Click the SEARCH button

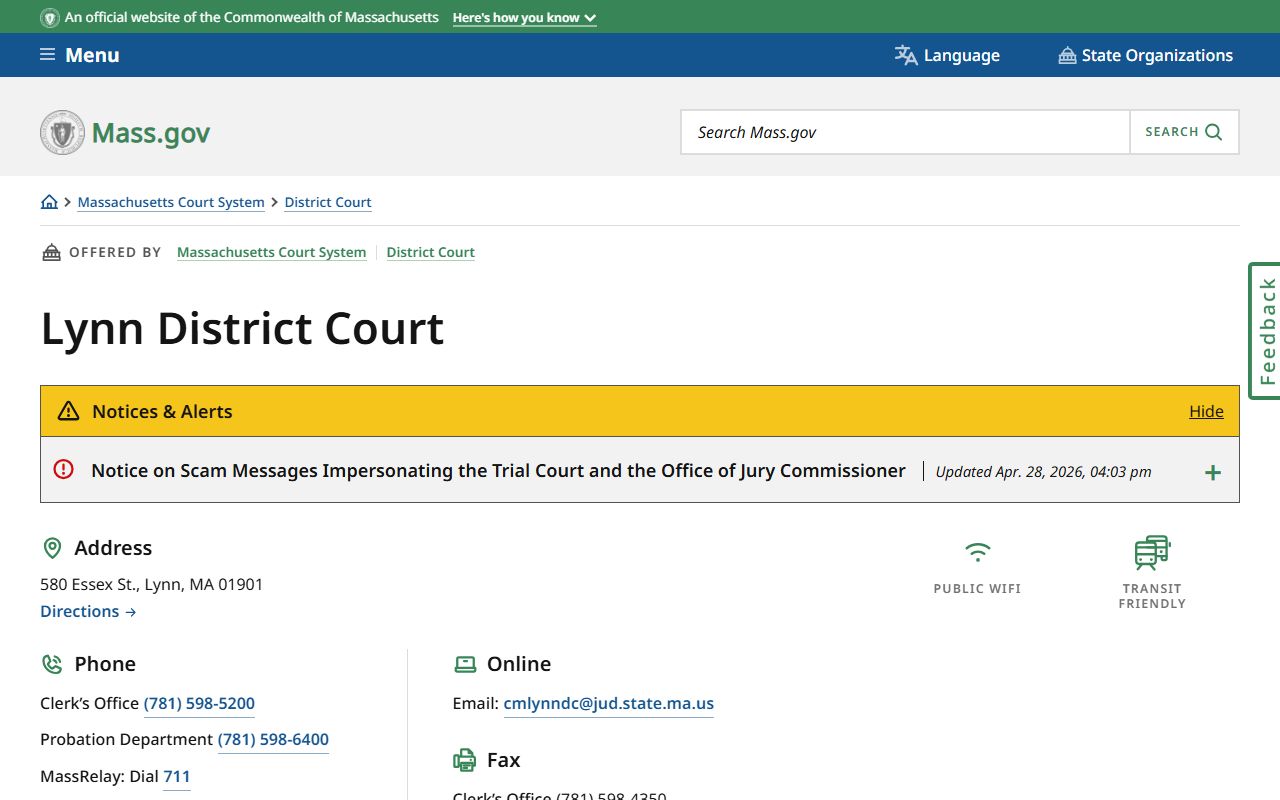pos(1184,132)
